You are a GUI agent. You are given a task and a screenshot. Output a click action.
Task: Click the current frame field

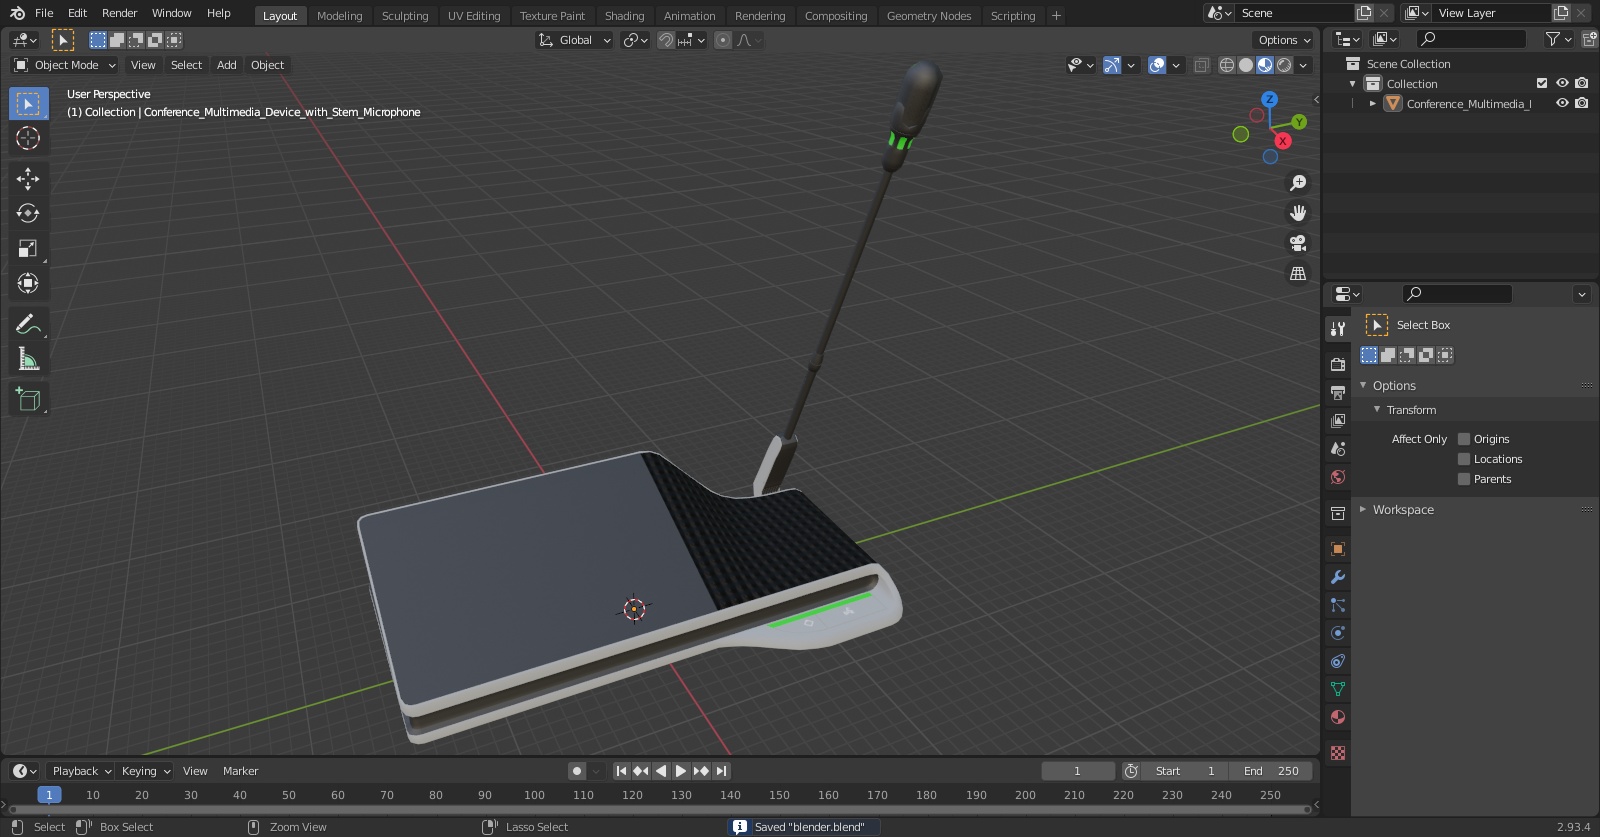pyautogui.click(x=1077, y=771)
